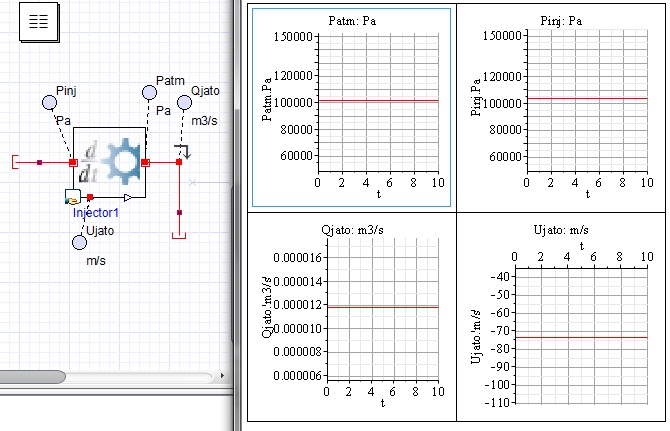Select the Ujato: m/s plot panel
670x431 pixels.
point(559,316)
